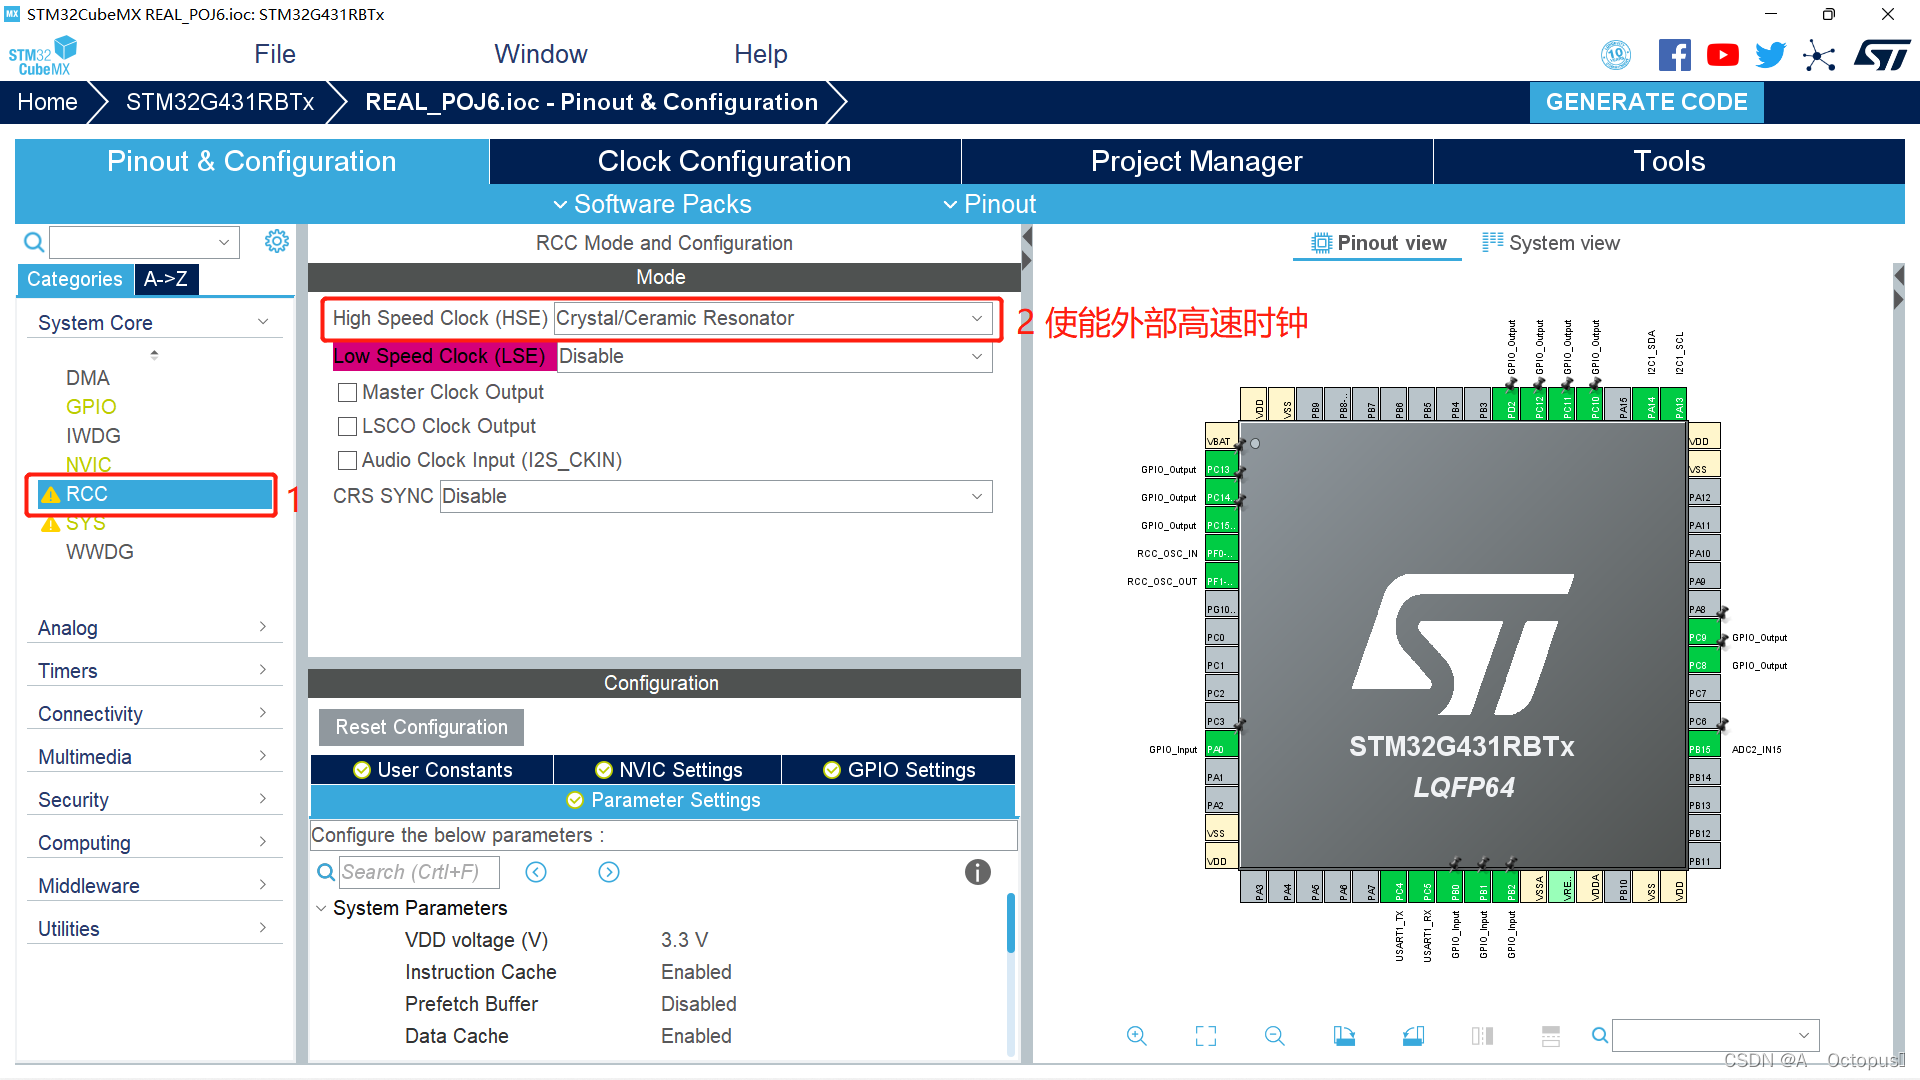Click the pinout search magnifier icon
The width and height of the screenshot is (1920, 1080).
[x=1600, y=1036]
